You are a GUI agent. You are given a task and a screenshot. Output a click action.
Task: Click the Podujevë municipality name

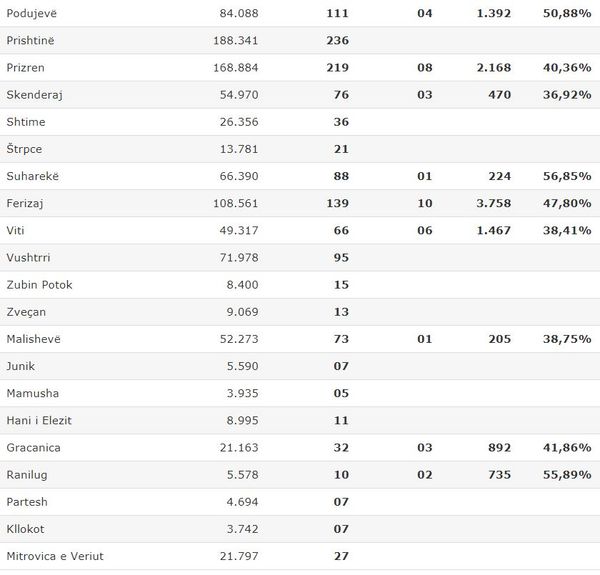[31, 13]
